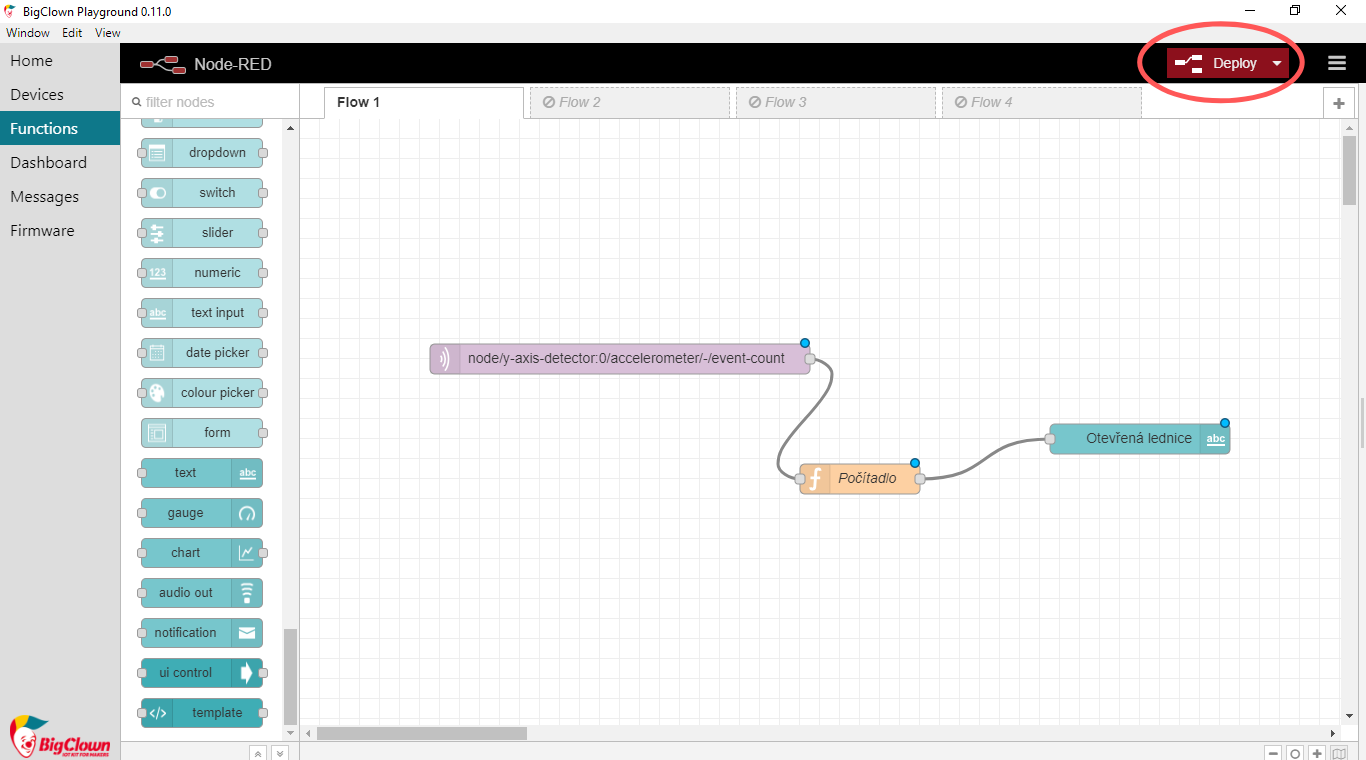Open the Edit menu
This screenshot has width=1366, height=760.
[x=72, y=33]
